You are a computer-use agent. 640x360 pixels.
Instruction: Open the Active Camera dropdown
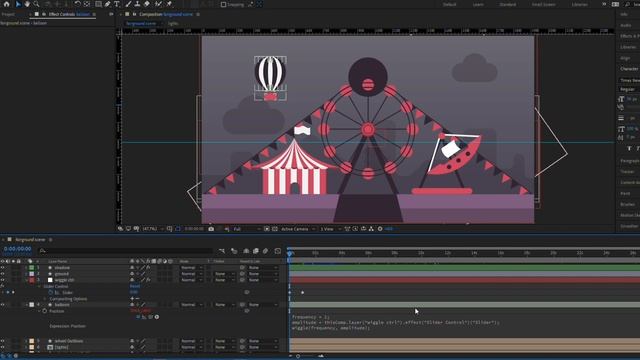(x=298, y=229)
